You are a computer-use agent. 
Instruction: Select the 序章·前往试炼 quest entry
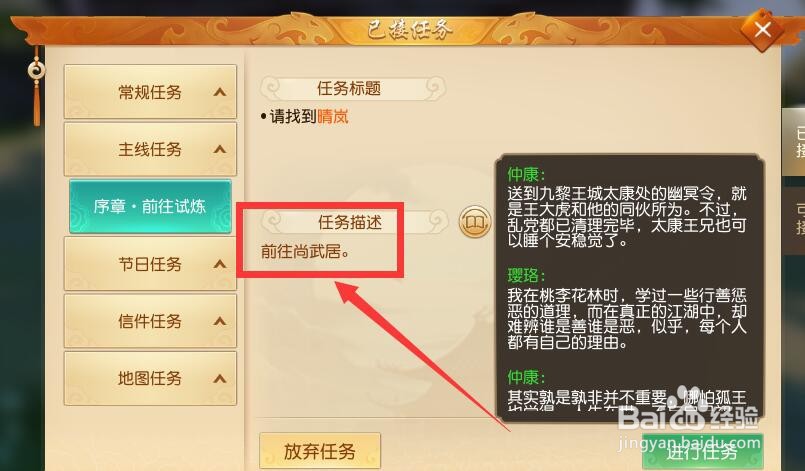click(x=150, y=206)
